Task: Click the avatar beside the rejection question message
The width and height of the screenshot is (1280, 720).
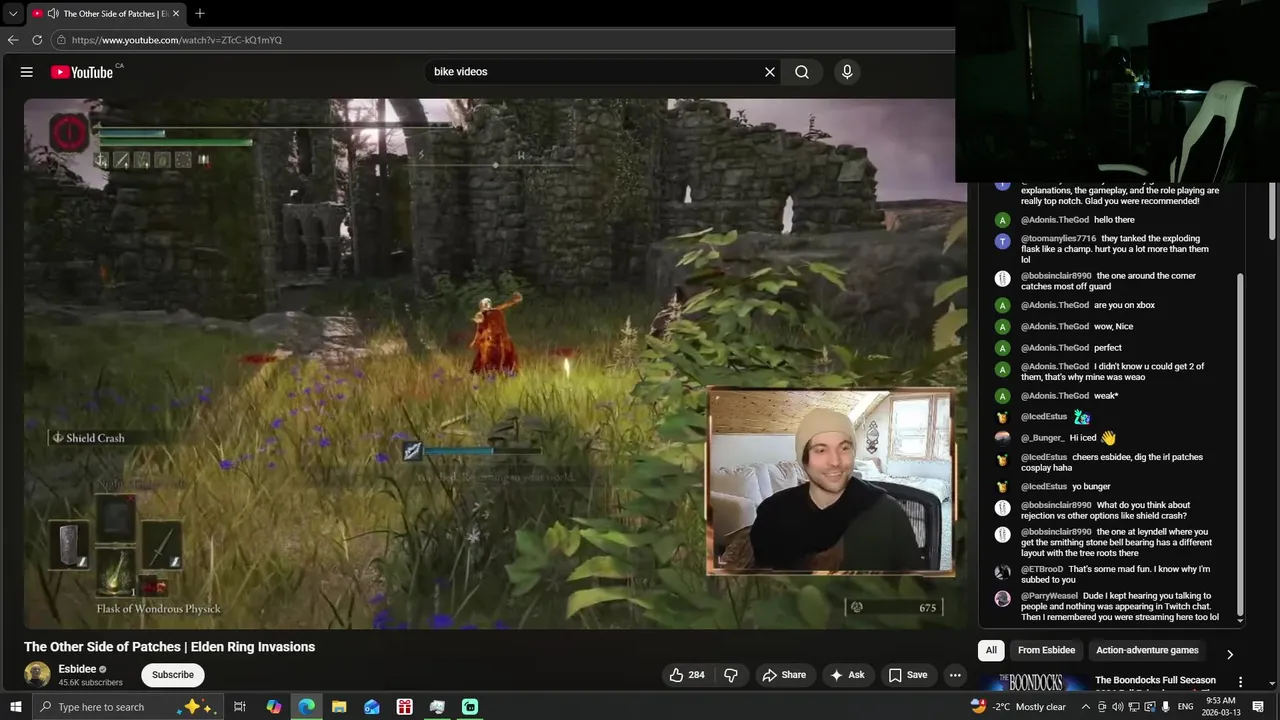Action: [x=1003, y=508]
